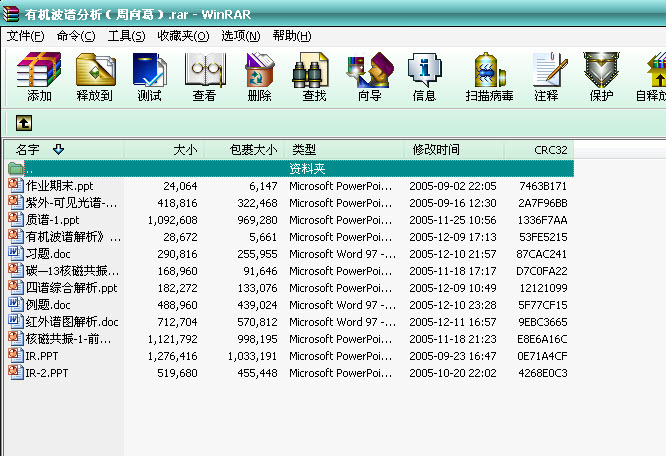
Task: Click the size value 1,092,608
Action: 172,220
